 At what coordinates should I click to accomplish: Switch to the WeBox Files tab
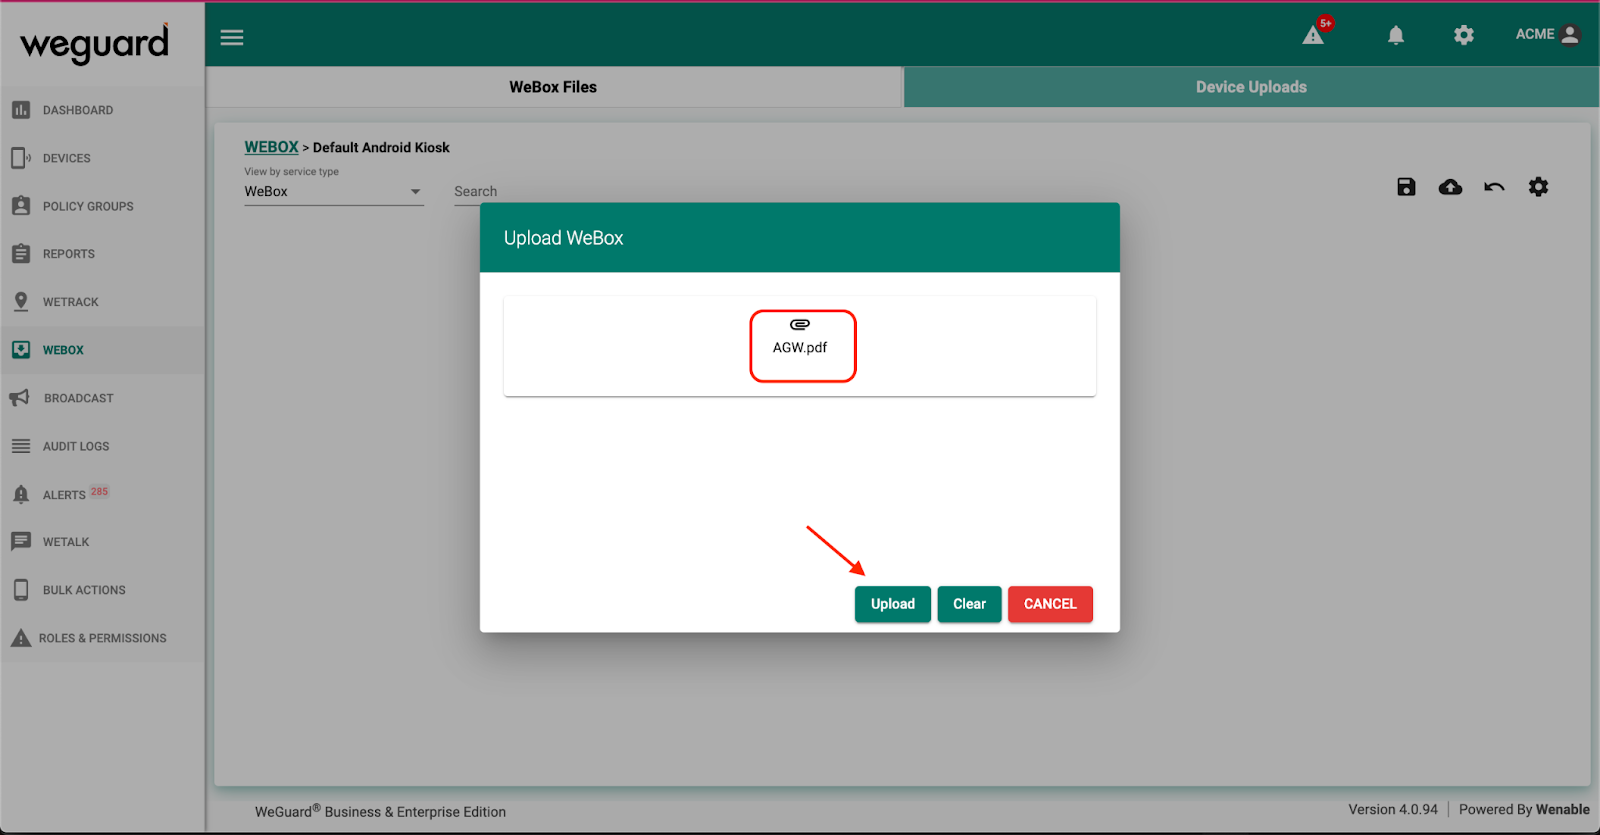click(x=553, y=87)
